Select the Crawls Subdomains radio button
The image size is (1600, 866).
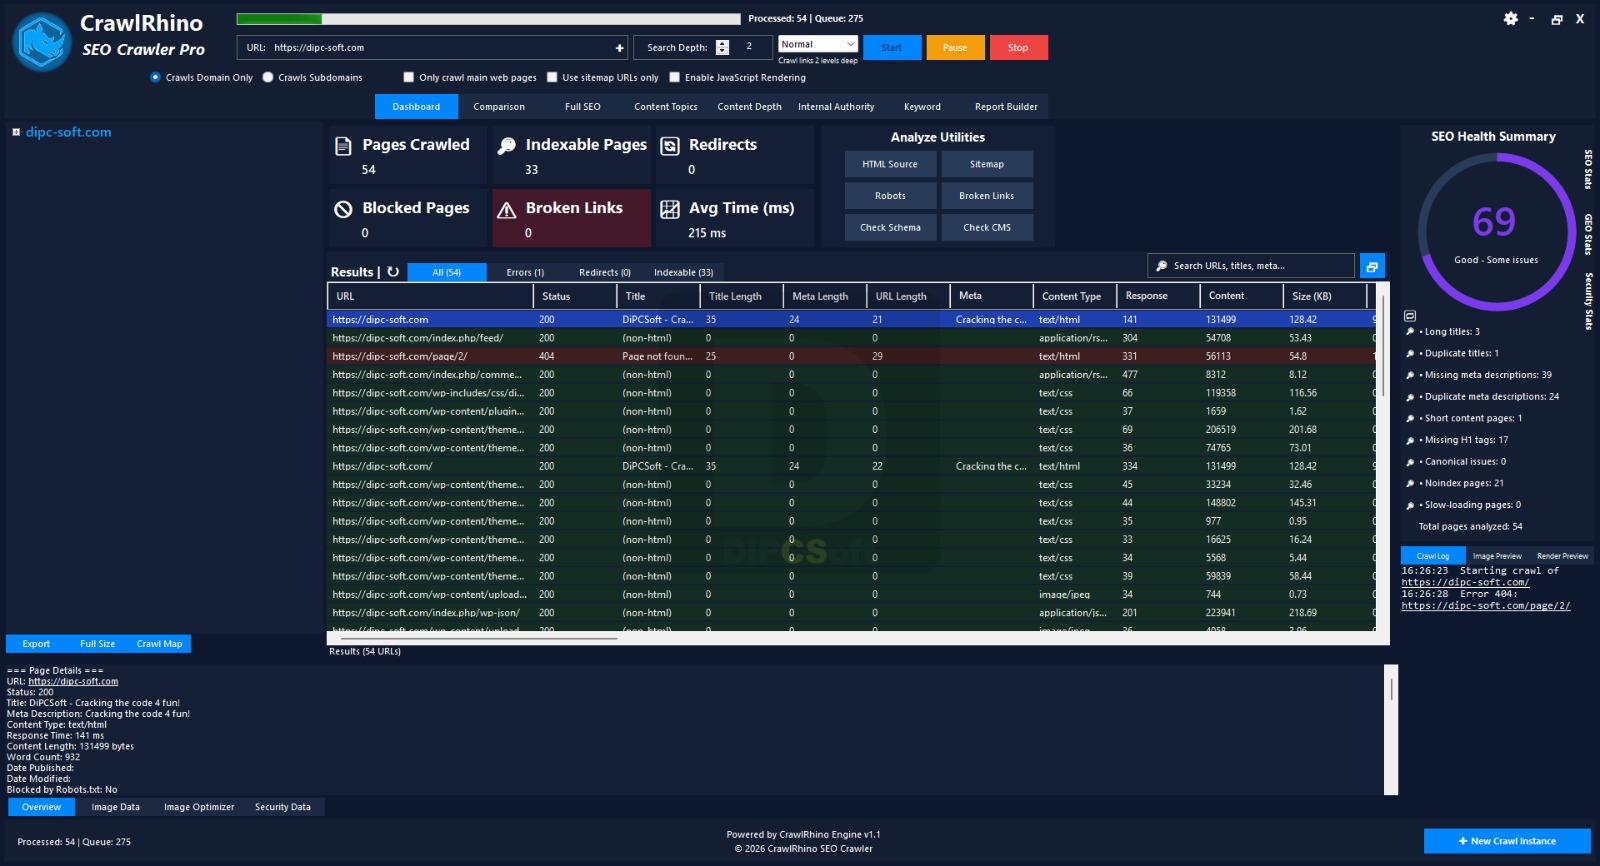click(x=268, y=77)
